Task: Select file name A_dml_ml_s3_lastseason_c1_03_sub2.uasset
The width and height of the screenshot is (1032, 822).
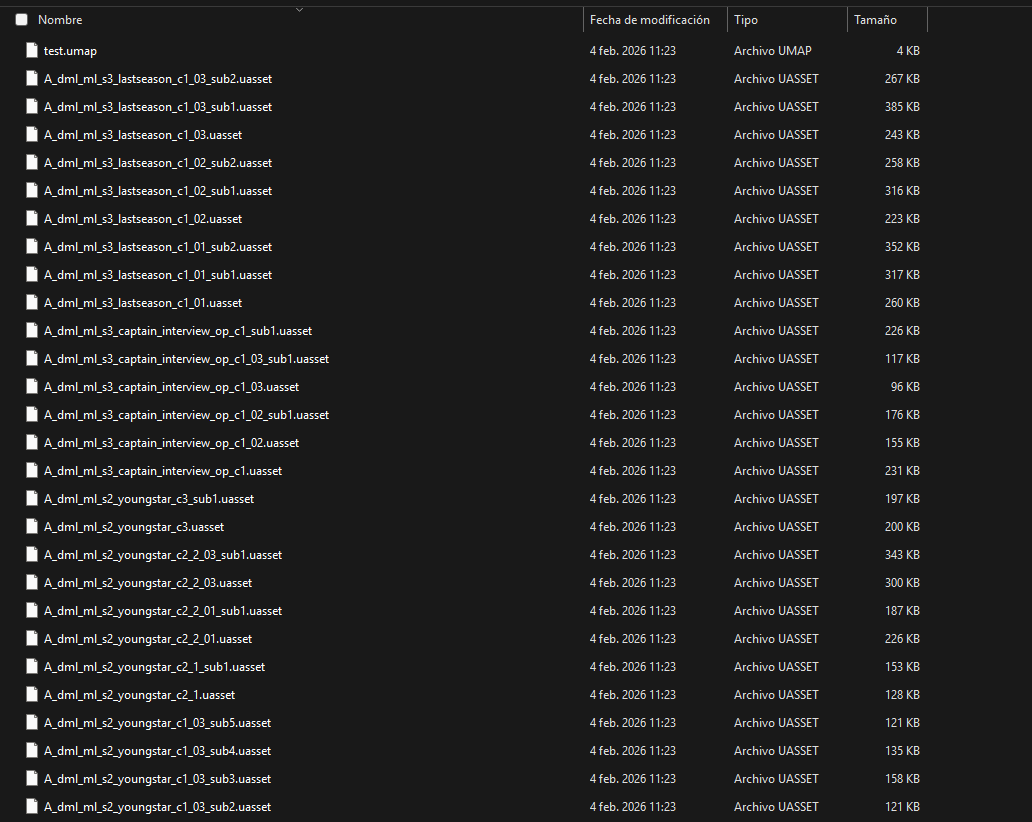Action: 158,78
